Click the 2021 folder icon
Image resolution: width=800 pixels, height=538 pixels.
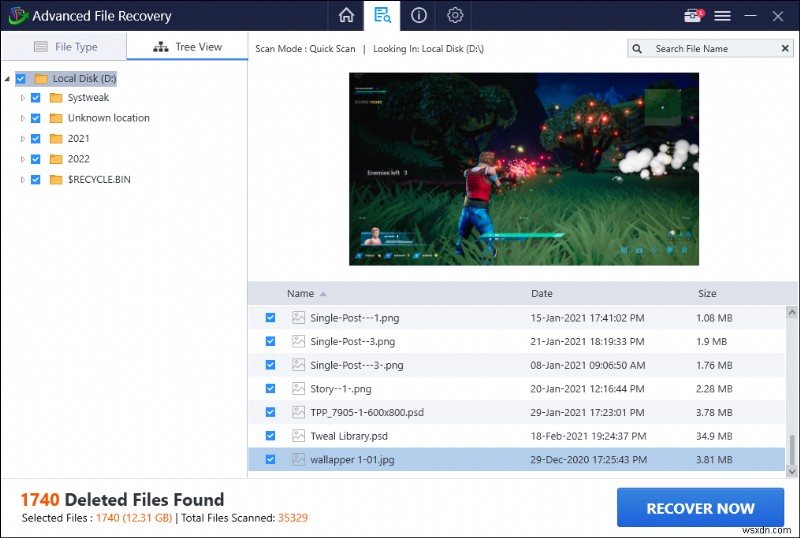tap(56, 138)
